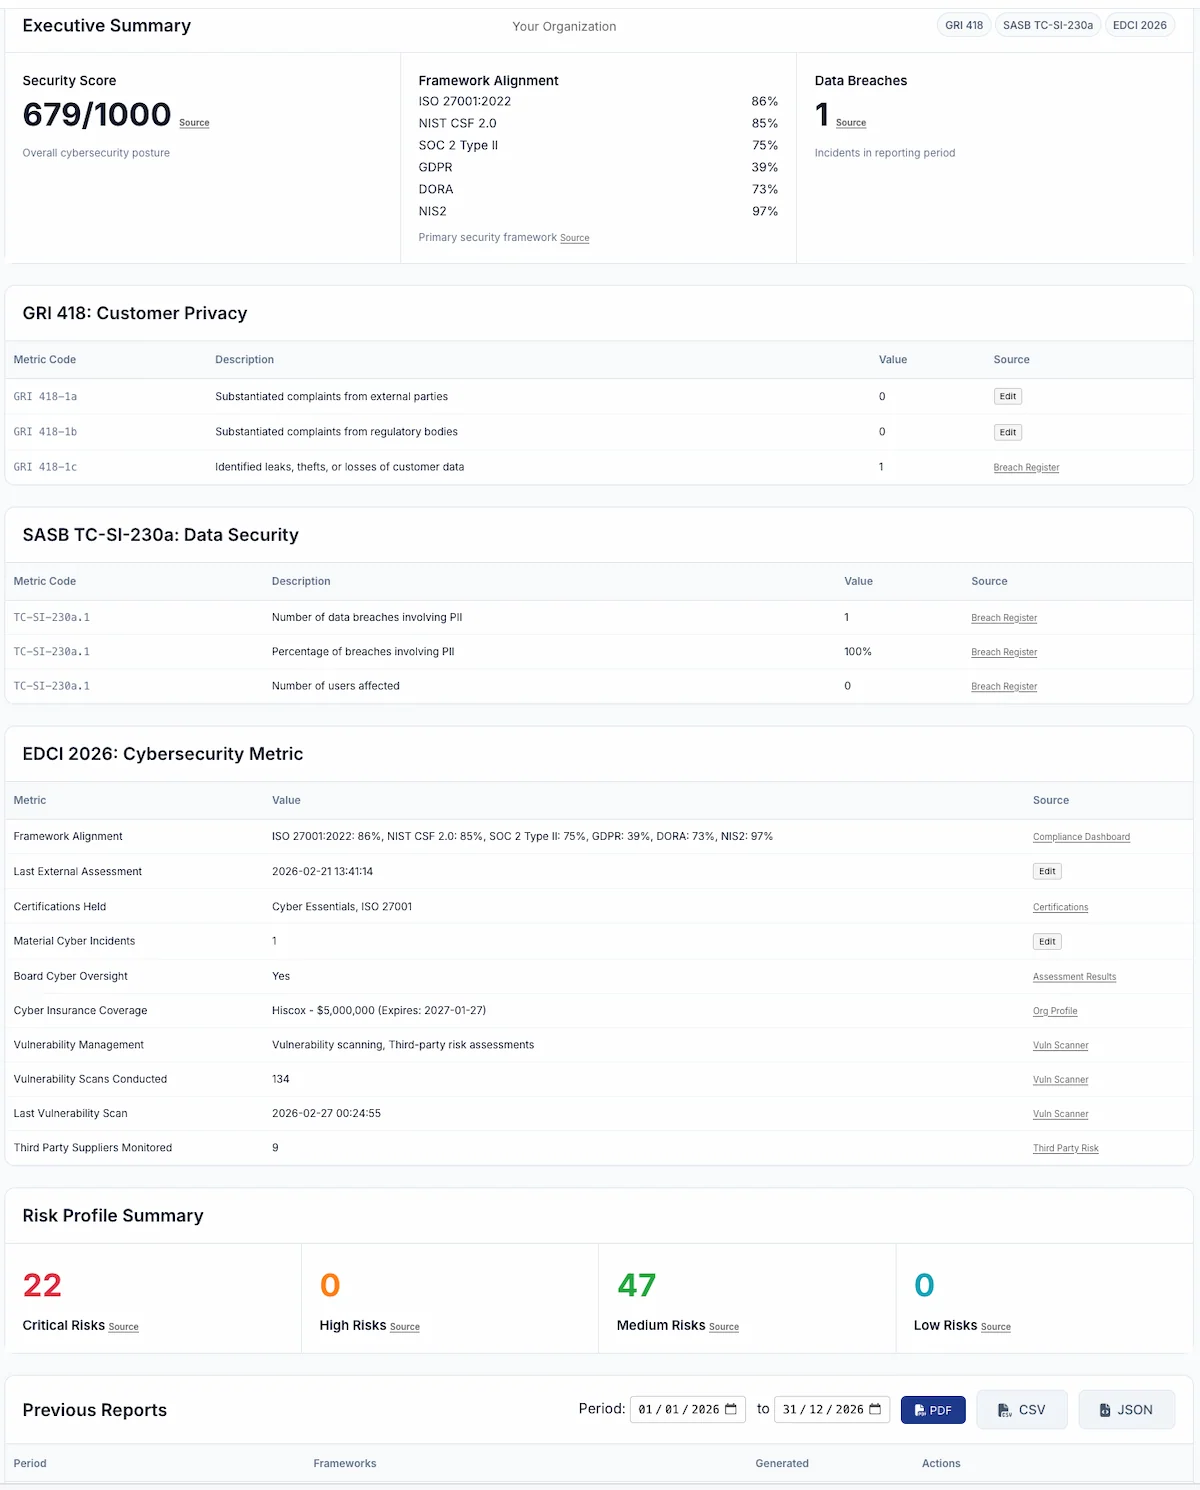Open Assessment Results for Board Cyber Oversight
The height and width of the screenshot is (1490, 1200).
(x=1074, y=977)
